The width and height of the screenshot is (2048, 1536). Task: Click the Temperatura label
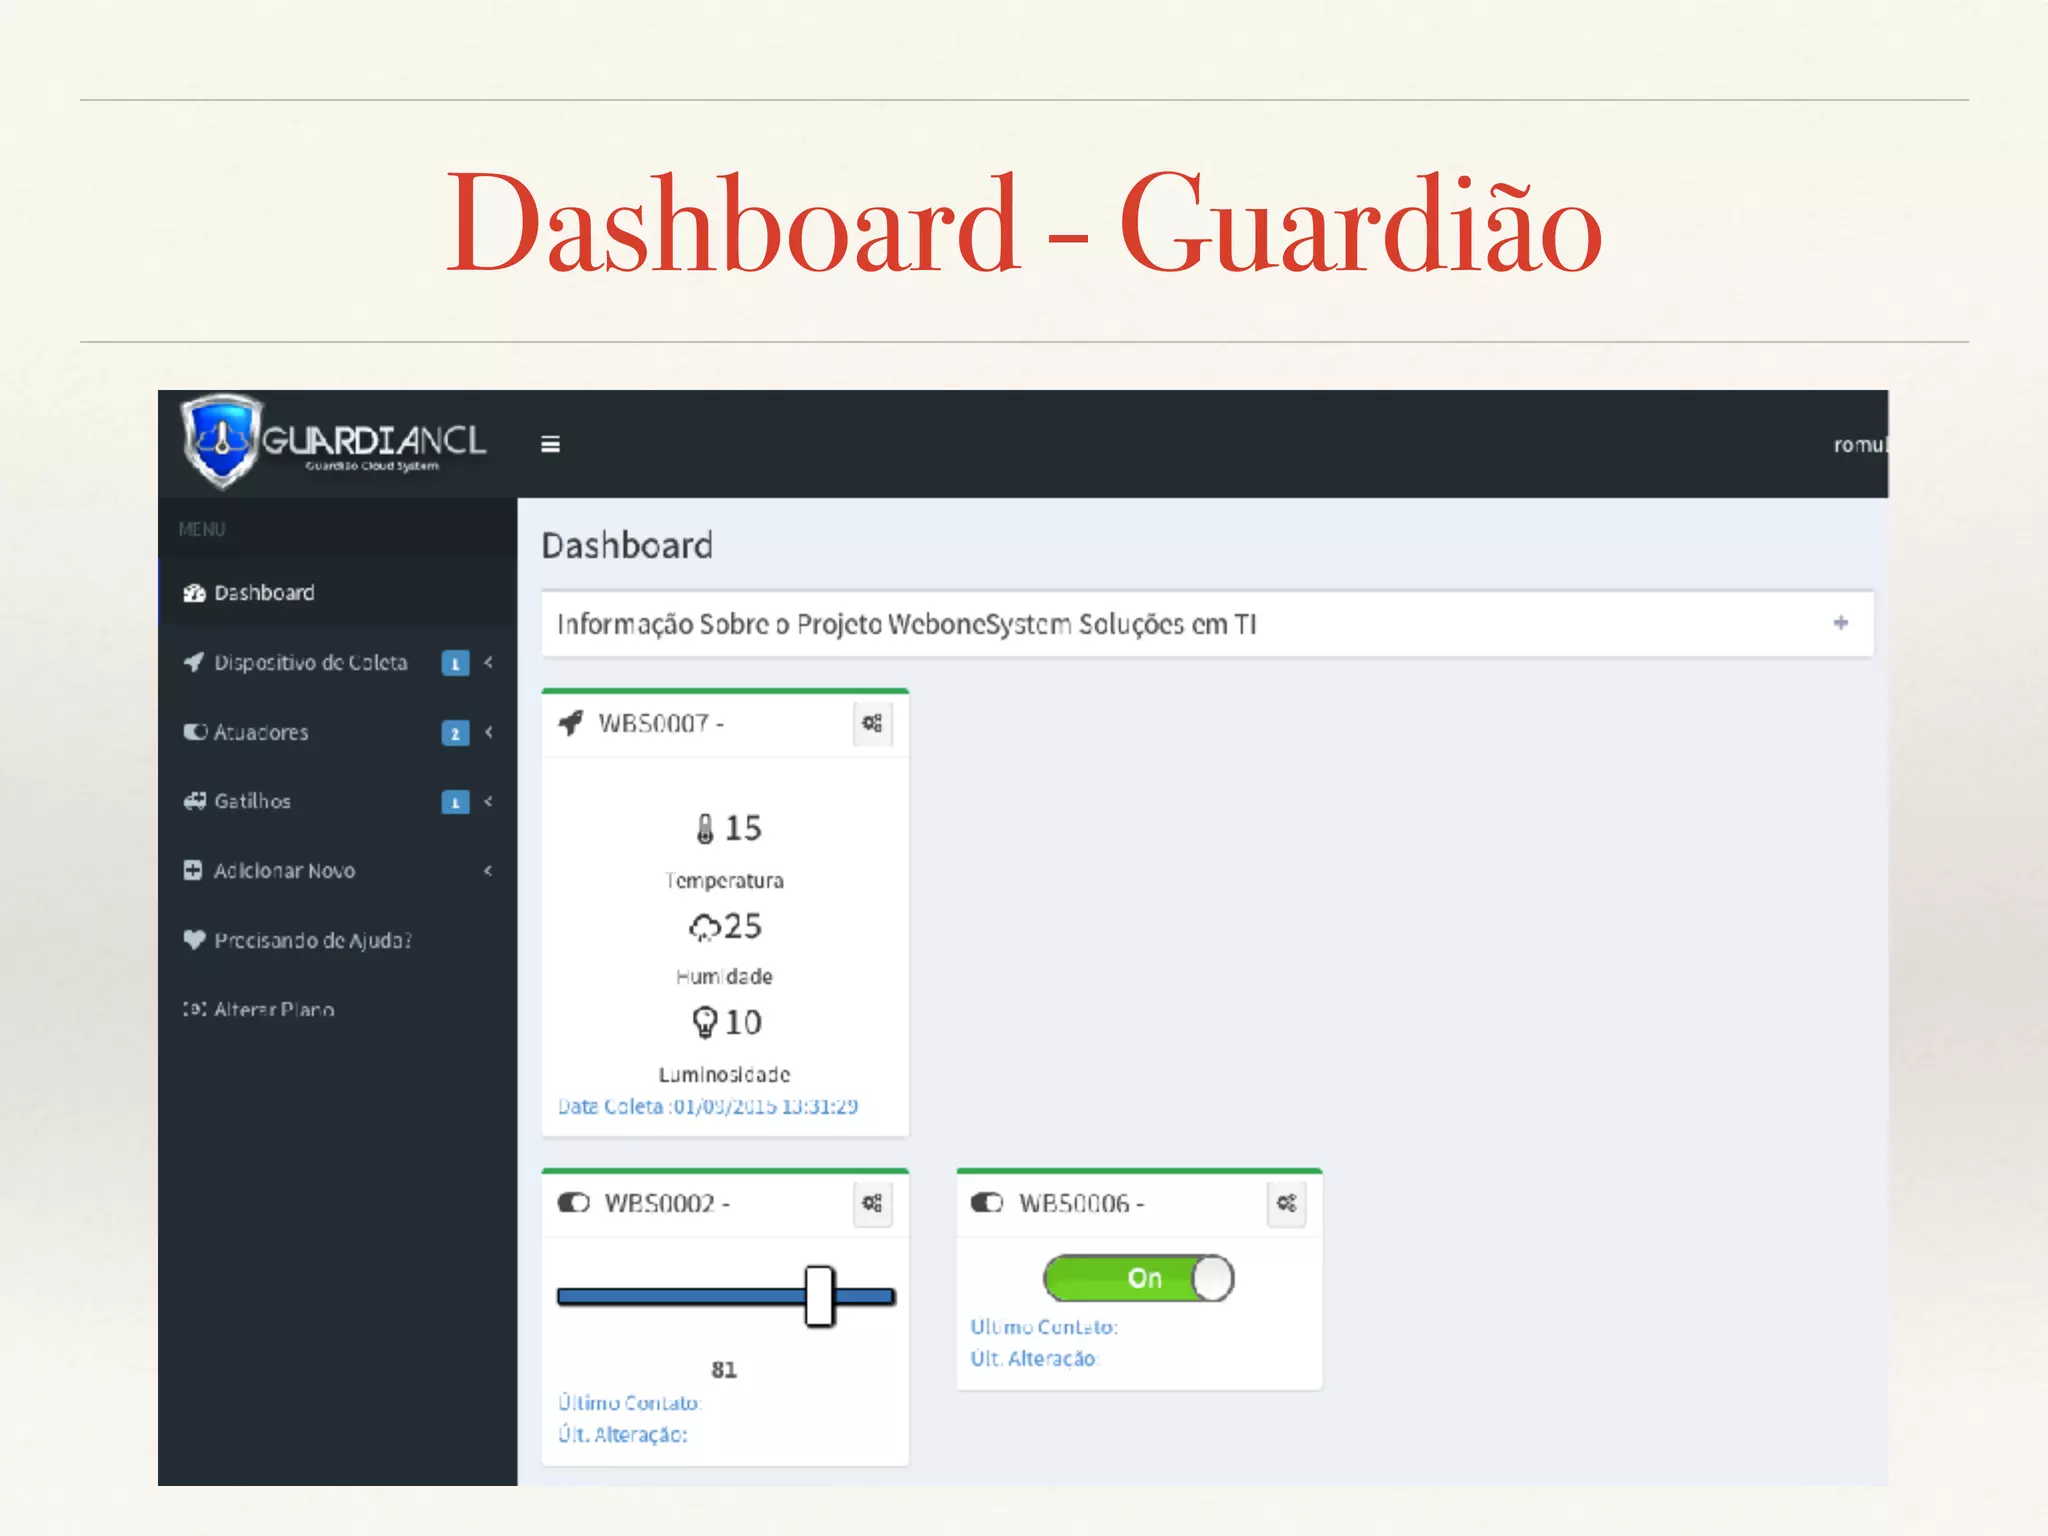coord(724,881)
